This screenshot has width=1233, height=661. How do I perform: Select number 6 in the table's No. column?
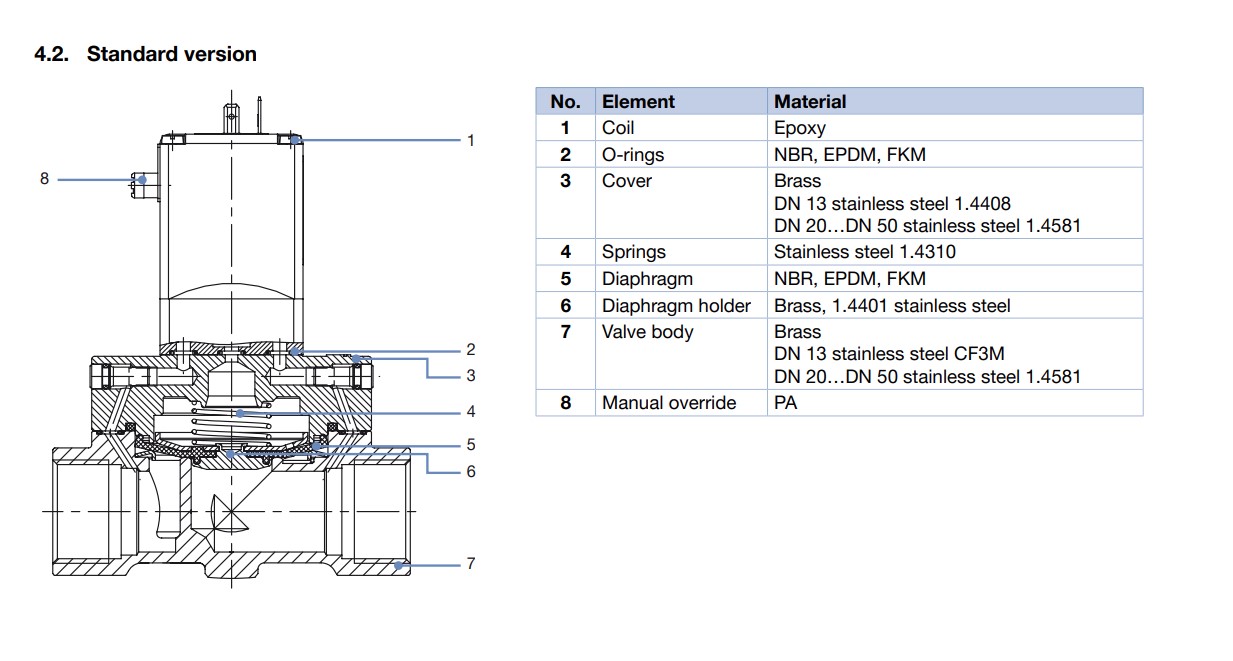[x=565, y=305]
